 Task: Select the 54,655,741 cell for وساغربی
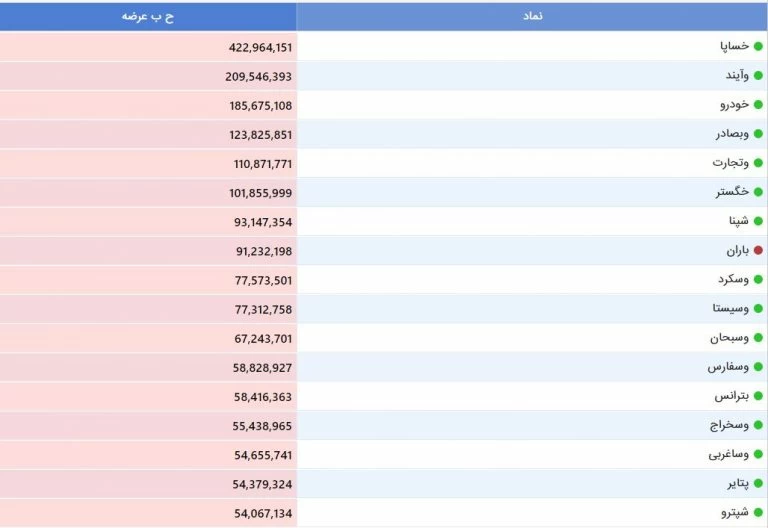point(263,455)
